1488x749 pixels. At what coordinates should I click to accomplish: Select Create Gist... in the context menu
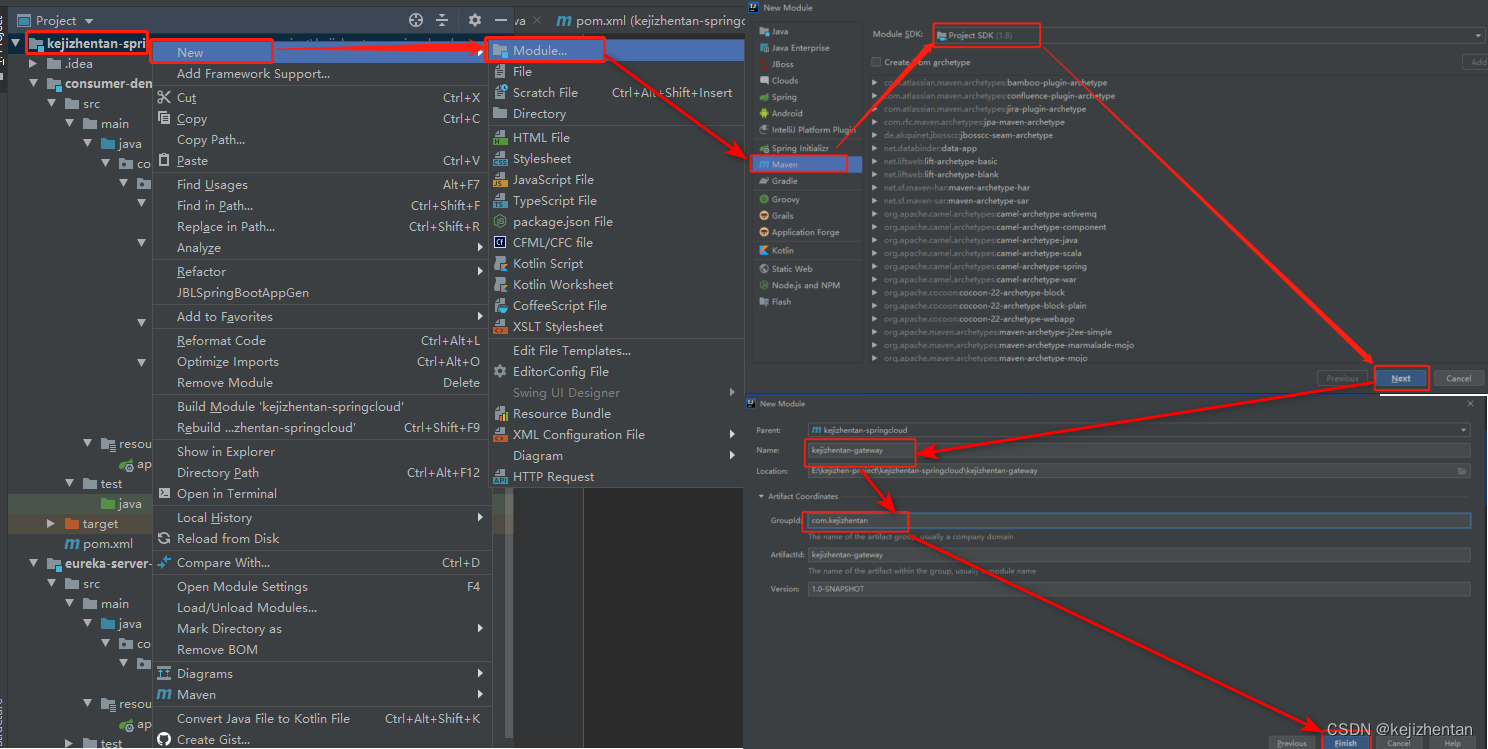[x=213, y=739]
